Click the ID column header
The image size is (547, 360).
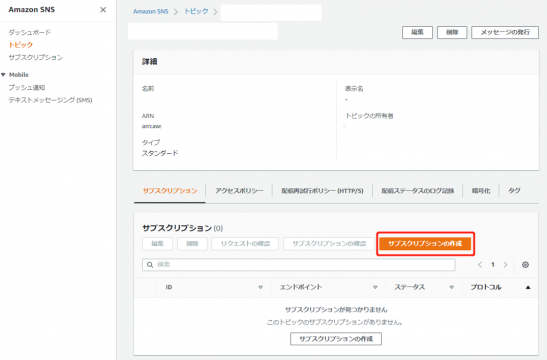(x=169, y=287)
